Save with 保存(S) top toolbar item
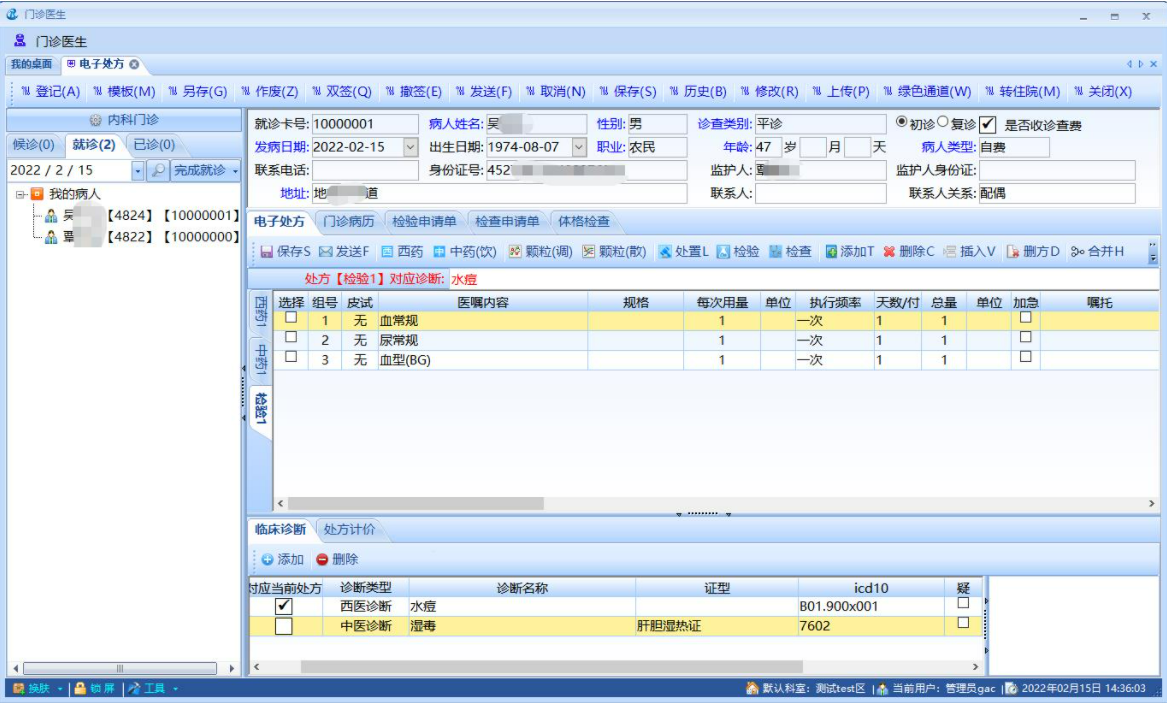This screenshot has width=1167, height=703. coord(628,92)
